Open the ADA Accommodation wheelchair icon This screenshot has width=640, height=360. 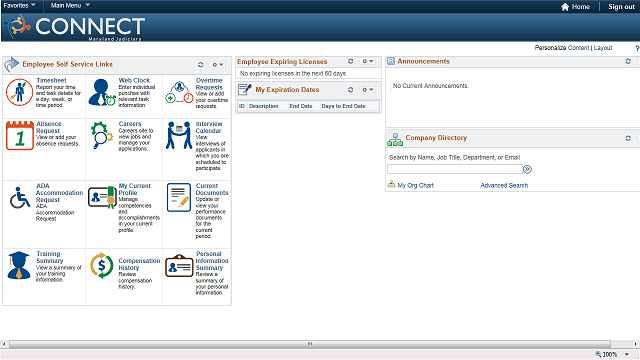click(x=20, y=198)
